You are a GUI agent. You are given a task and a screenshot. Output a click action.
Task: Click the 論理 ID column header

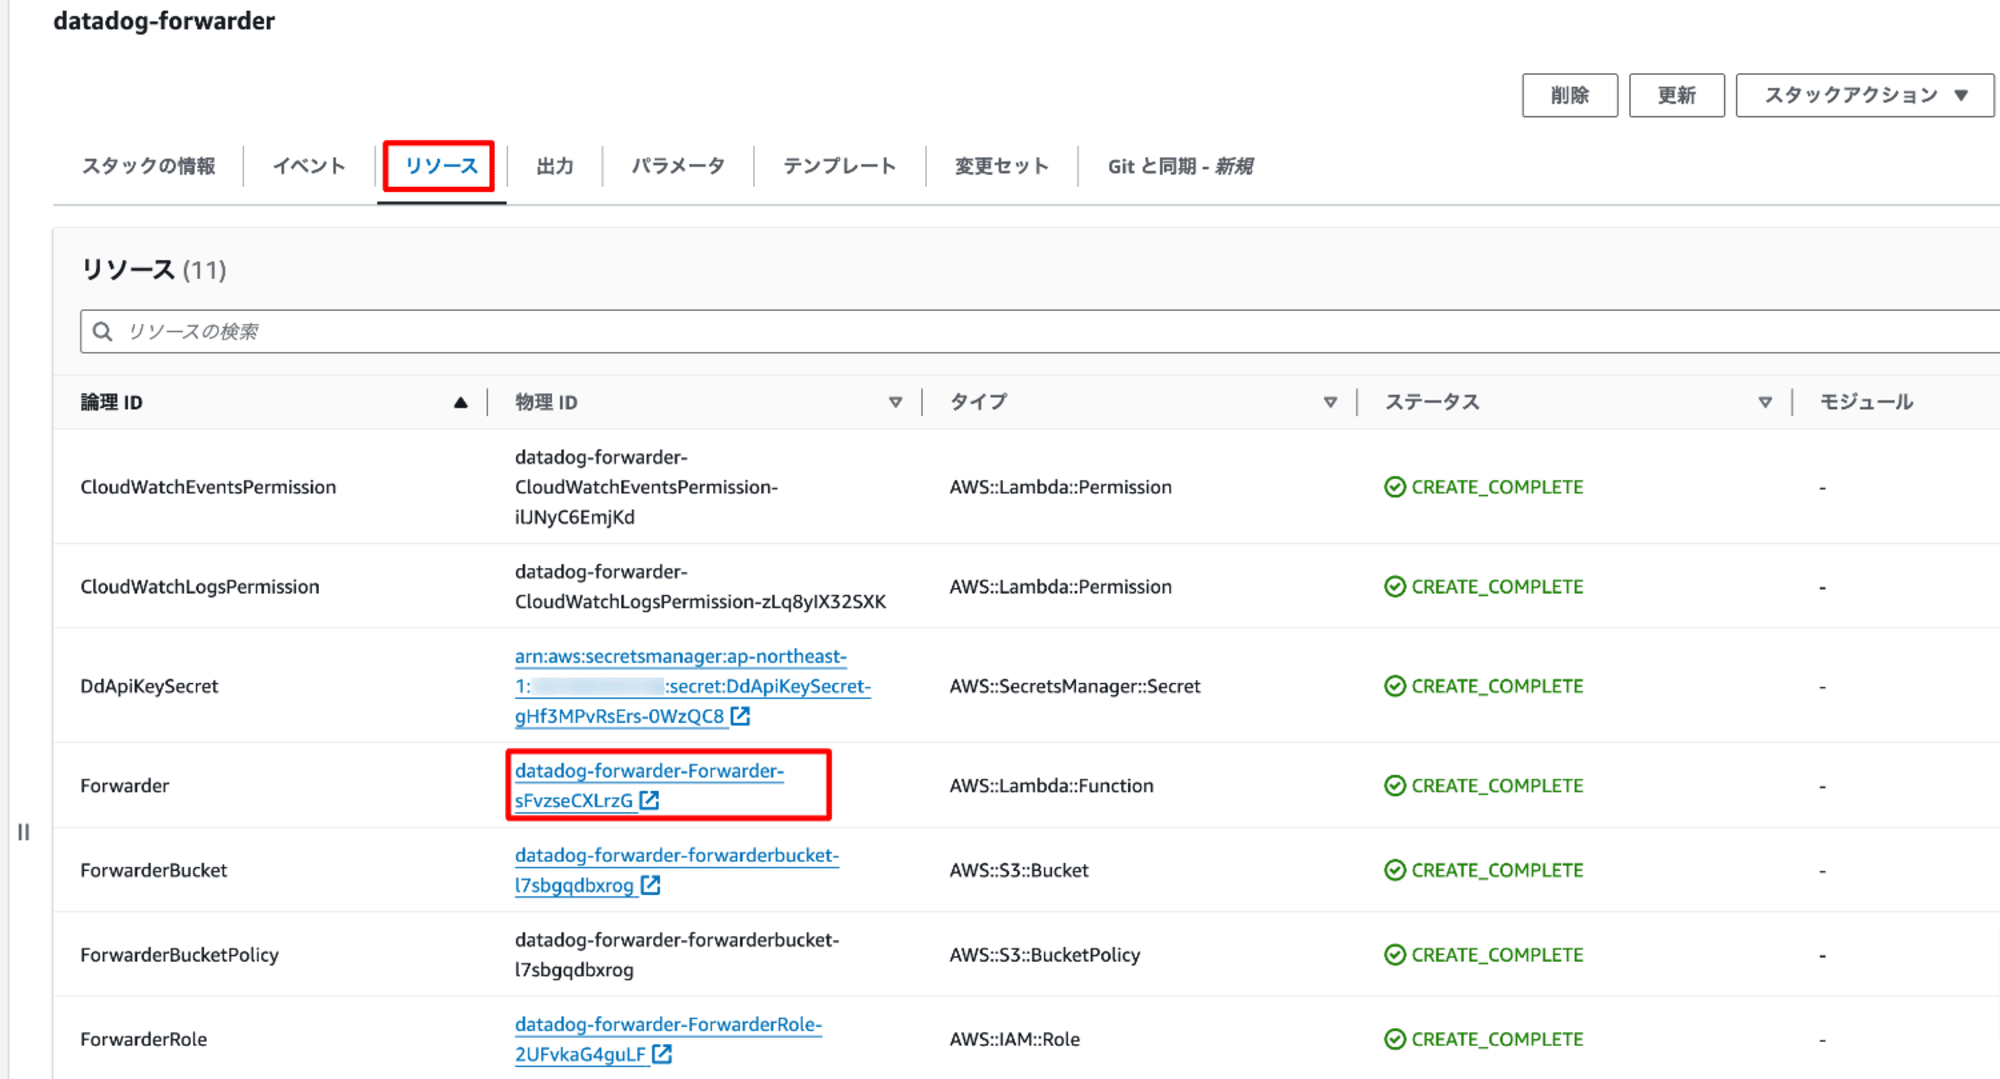click(x=111, y=402)
